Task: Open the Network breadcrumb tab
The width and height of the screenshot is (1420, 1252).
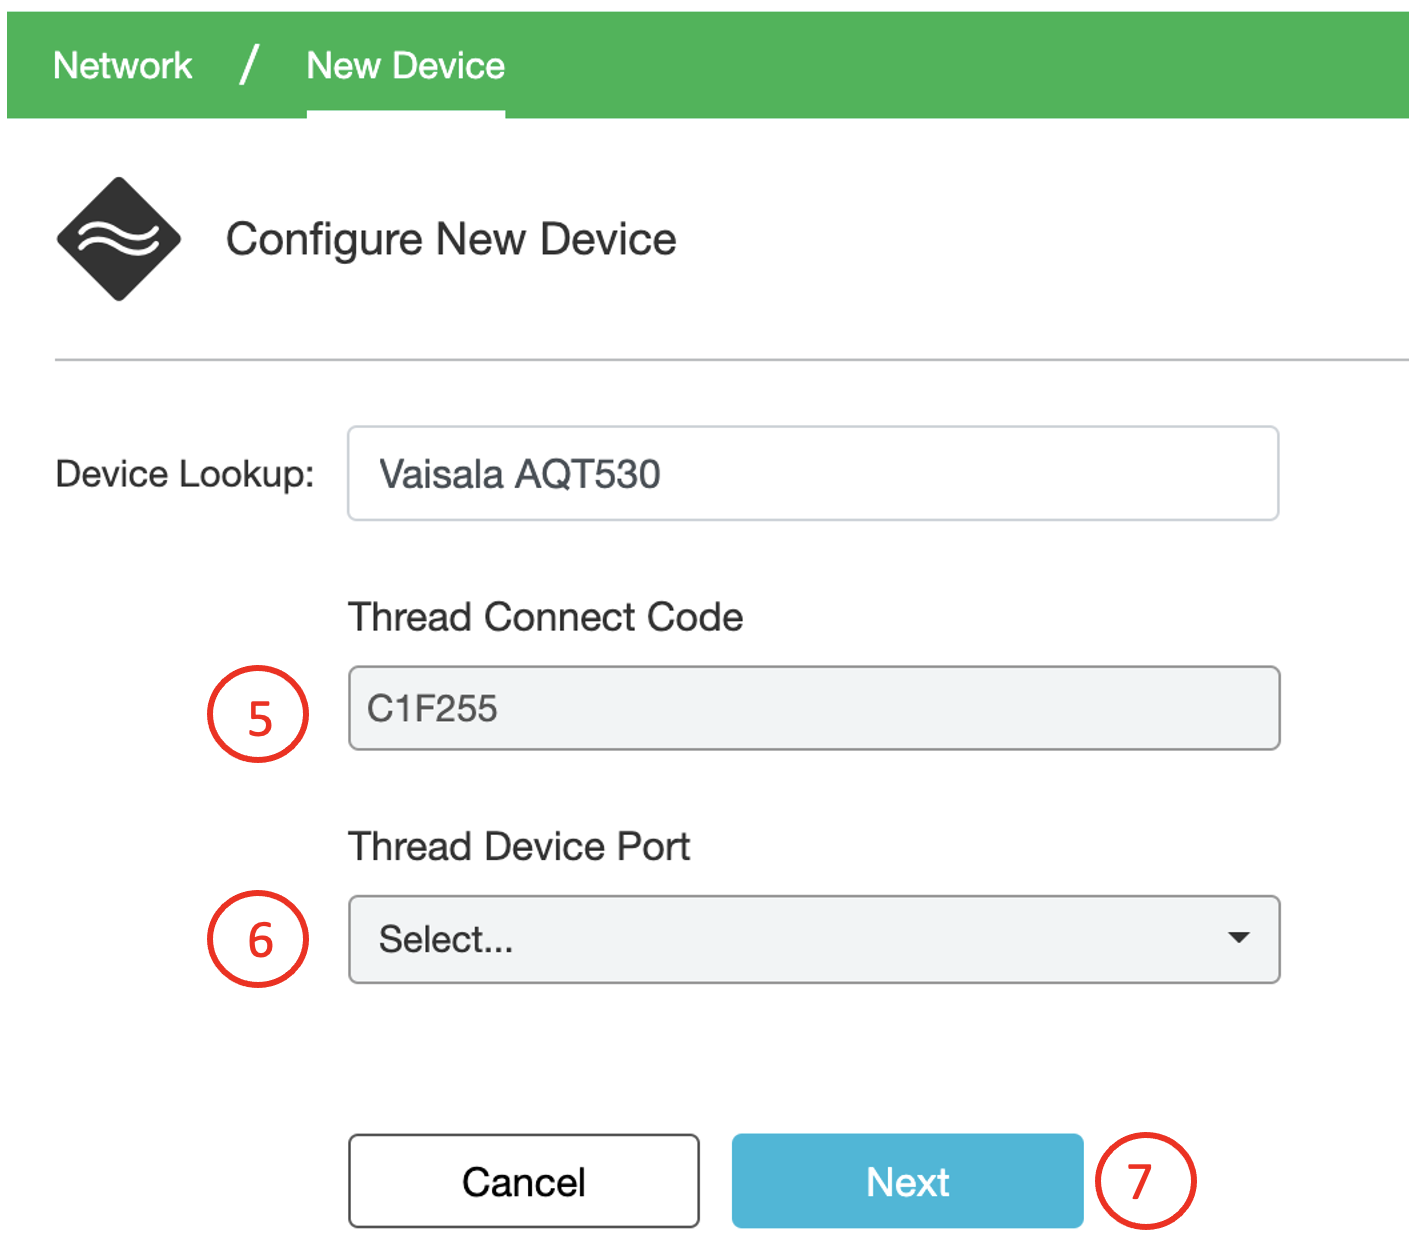Action: tap(122, 66)
